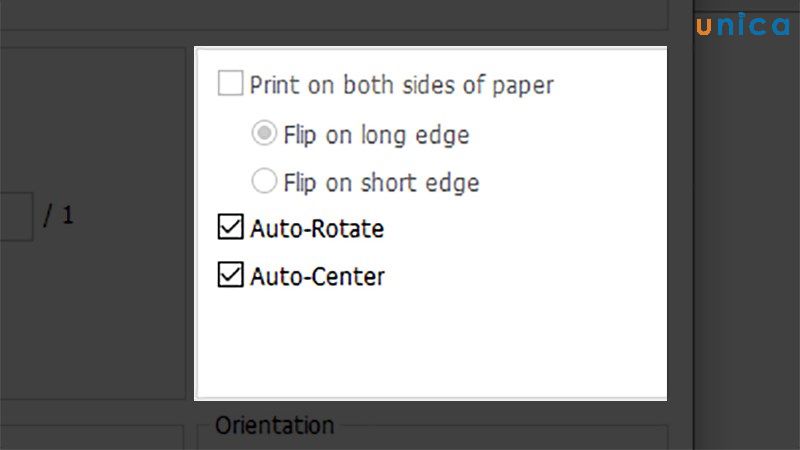Click the "Auto-Rotate" label text
Screen dimensions: 800x450
point(317,229)
